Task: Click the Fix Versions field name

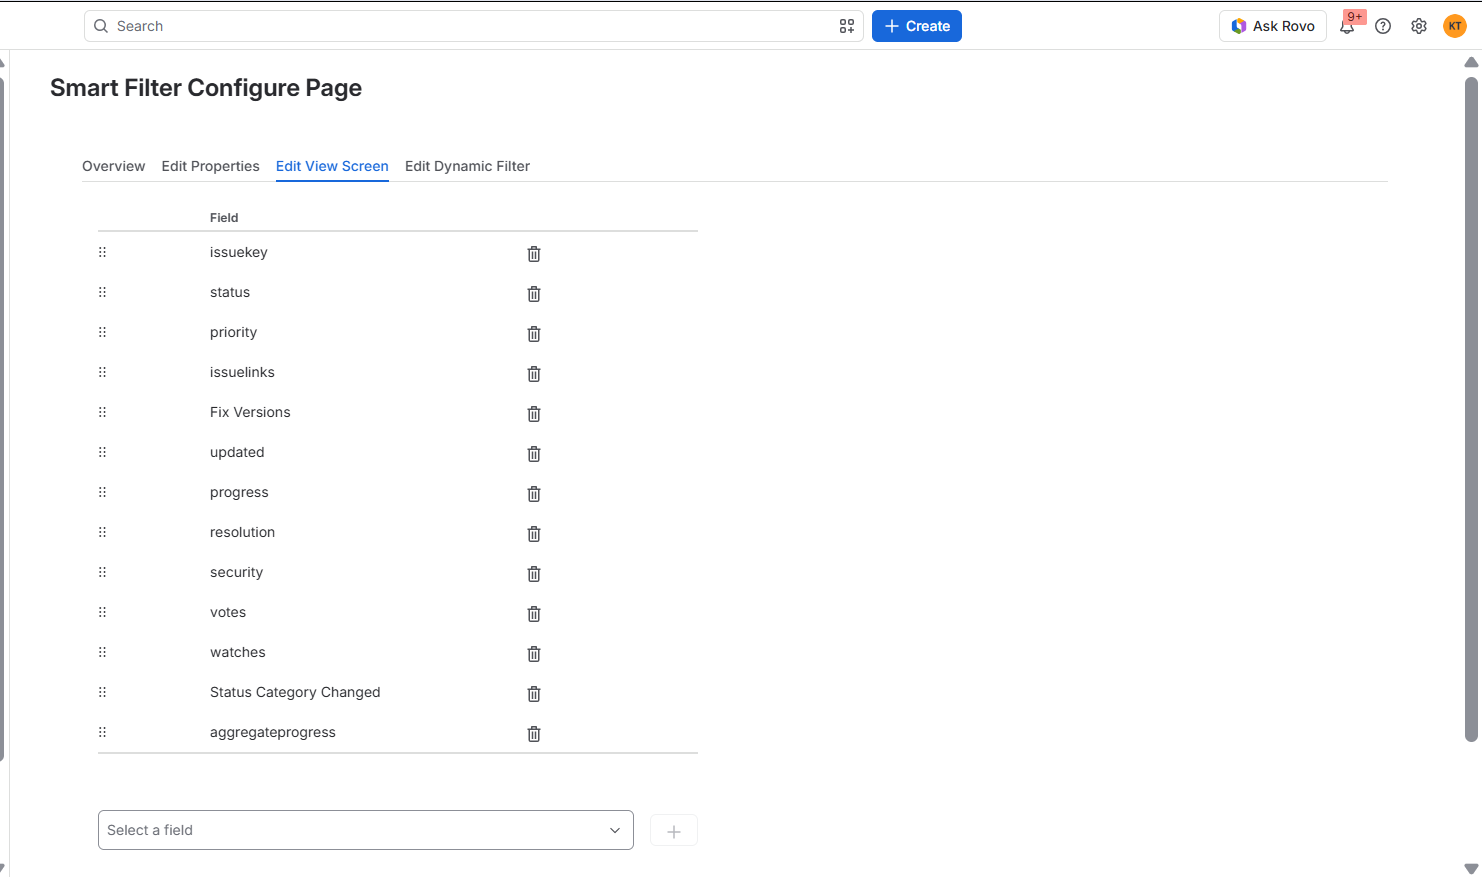Action: pyautogui.click(x=250, y=412)
